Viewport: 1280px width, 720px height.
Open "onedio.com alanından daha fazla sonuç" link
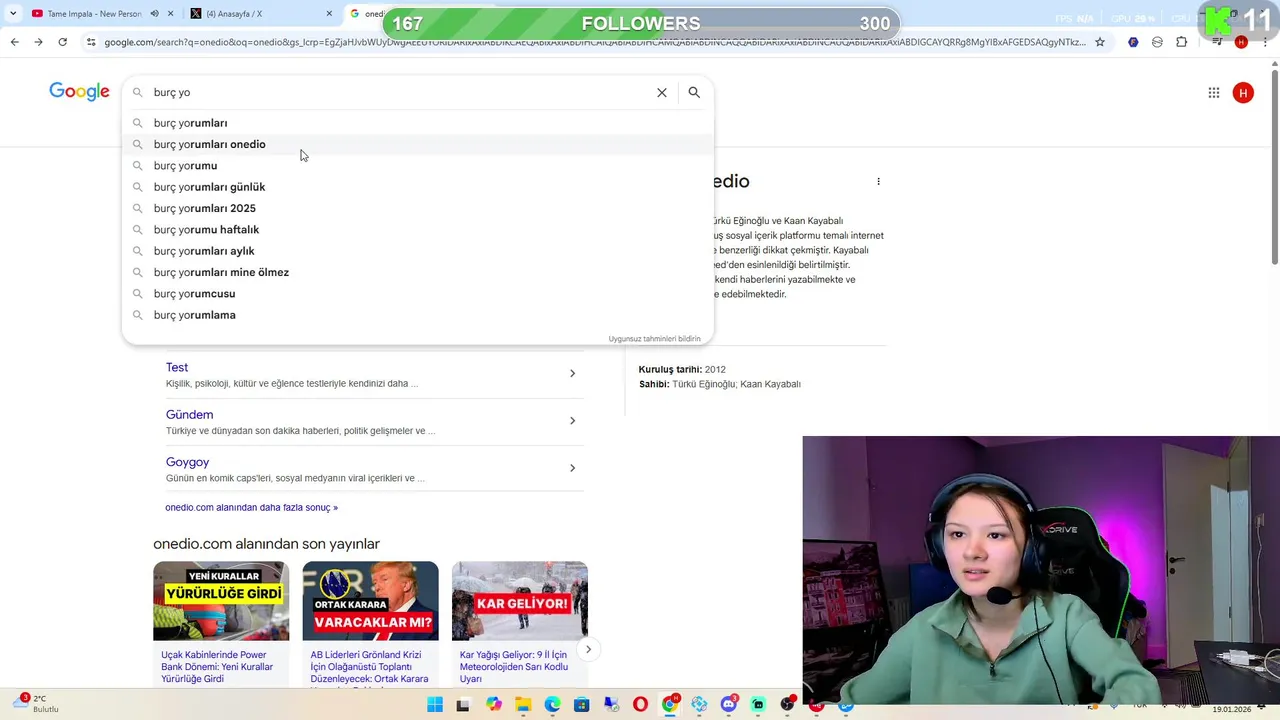[251, 507]
